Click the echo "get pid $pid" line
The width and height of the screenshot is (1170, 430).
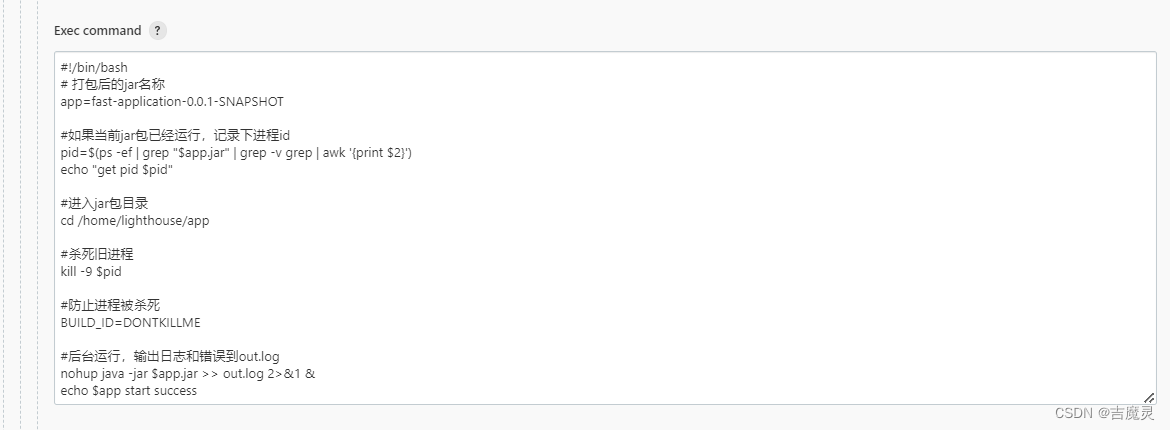(117, 170)
